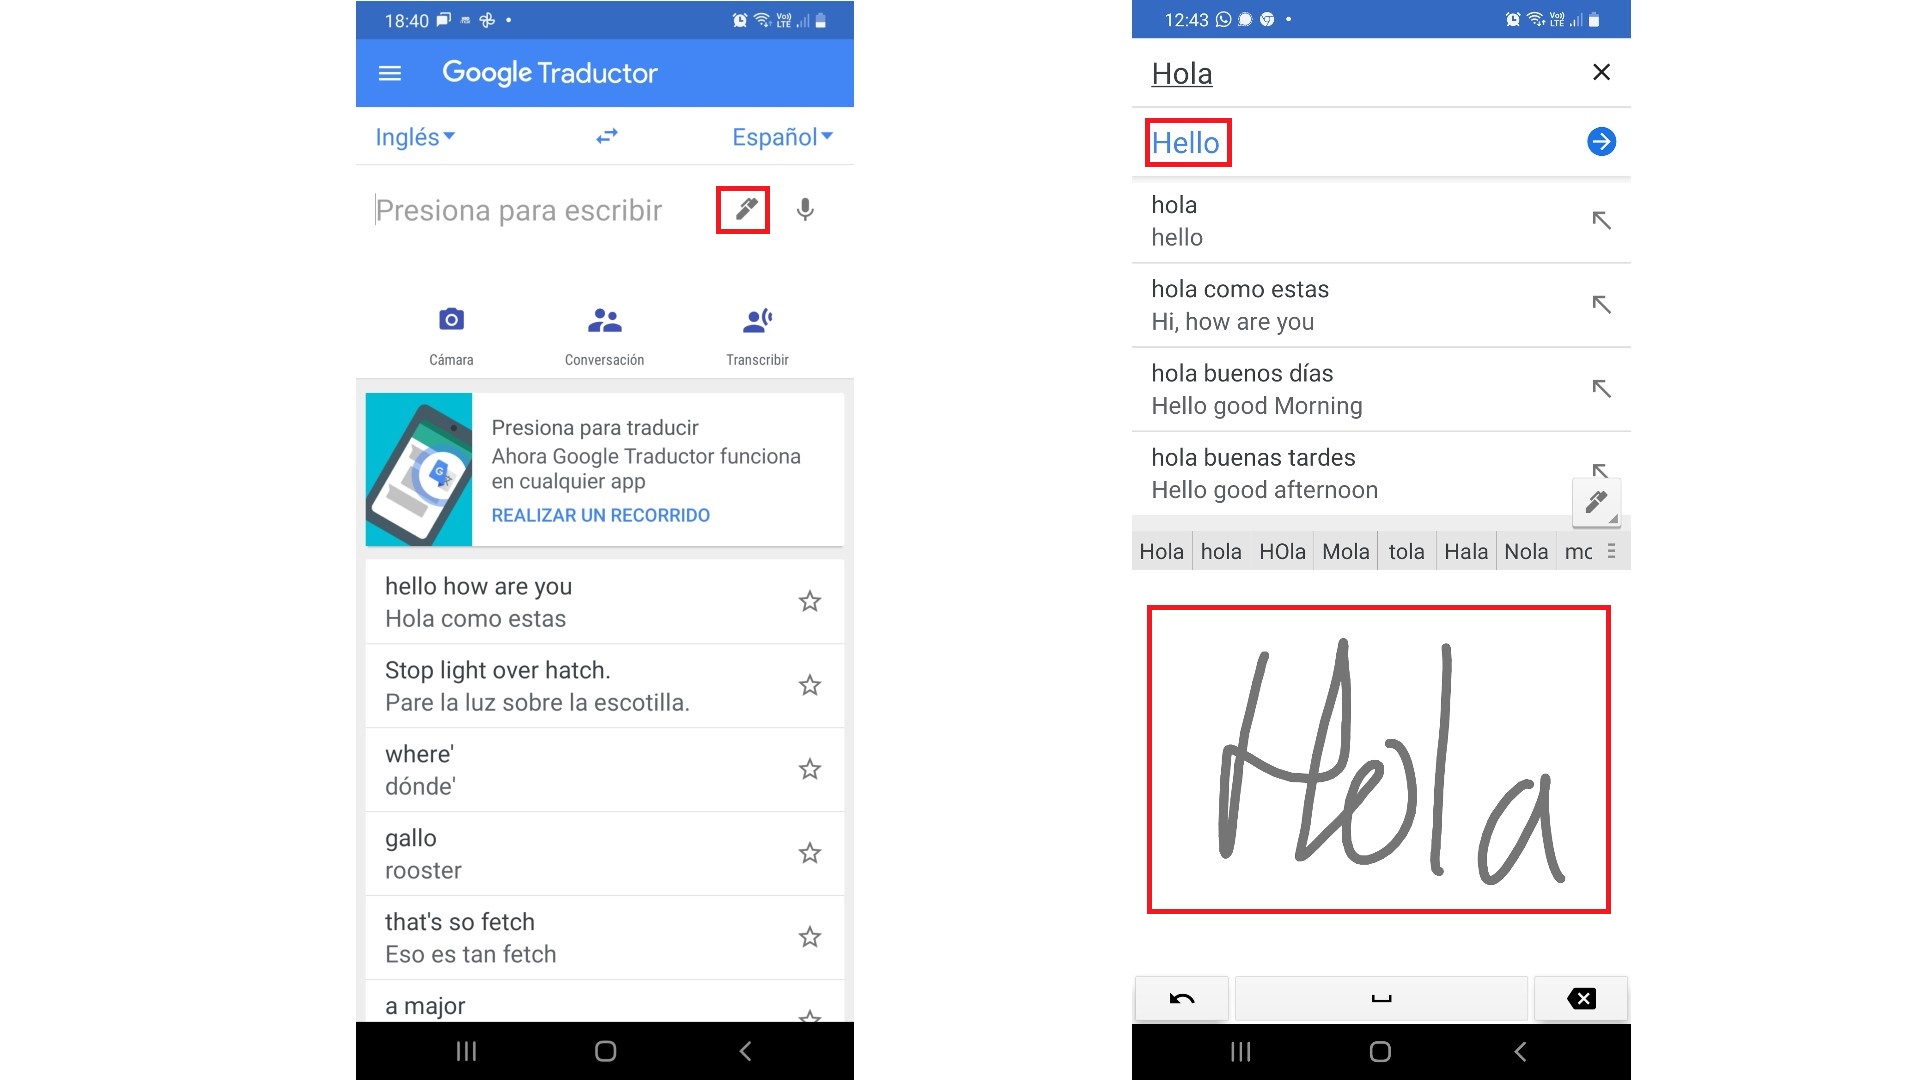The width and height of the screenshot is (1920, 1080).
Task: Select the Transcribir icon
Action: click(757, 319)
